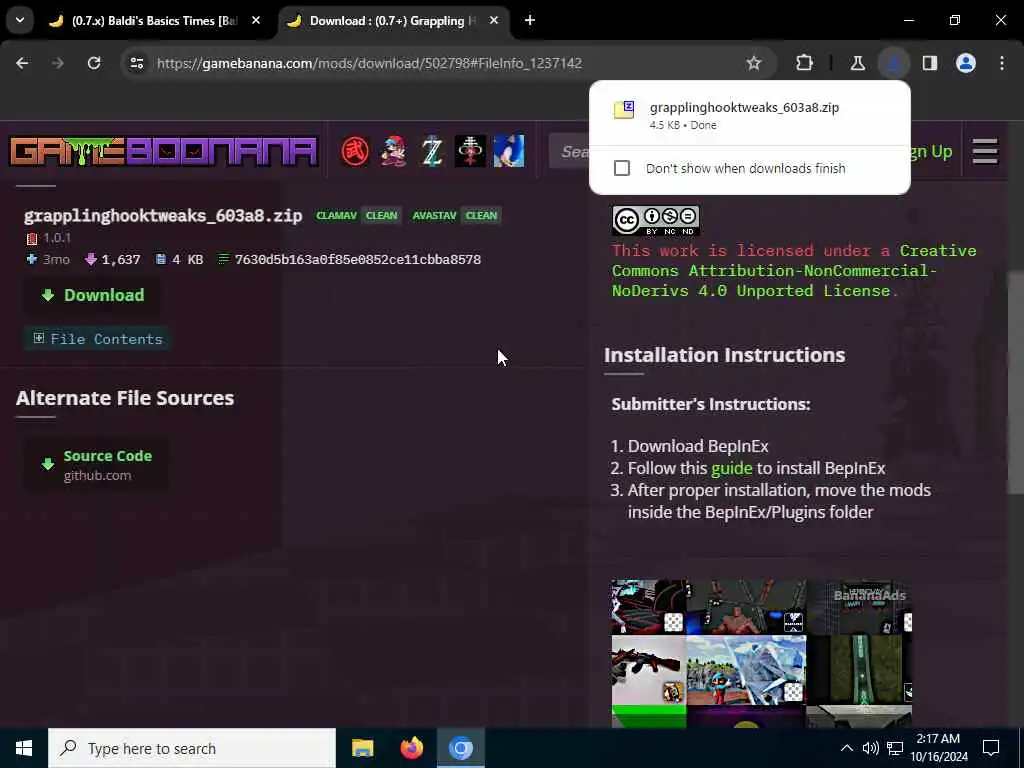Open File Explorer from the taskbar
The height and width of the screenshot is (768, 1024).
tap(362, 748)
